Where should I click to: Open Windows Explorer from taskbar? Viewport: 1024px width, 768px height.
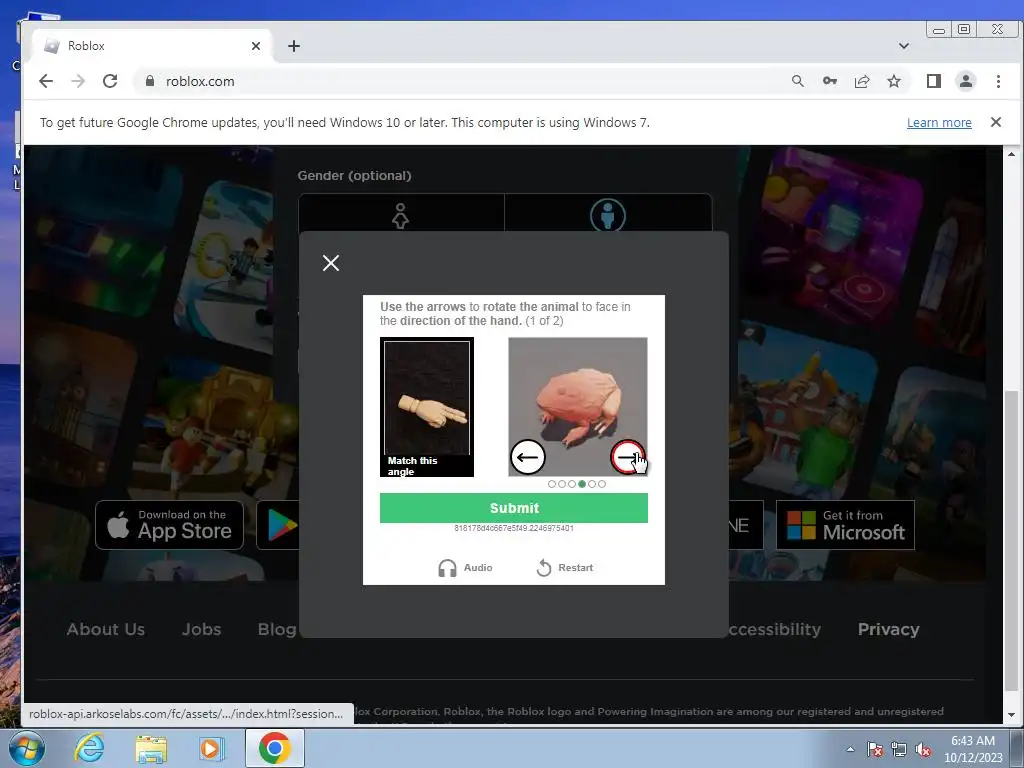(151, 748)
